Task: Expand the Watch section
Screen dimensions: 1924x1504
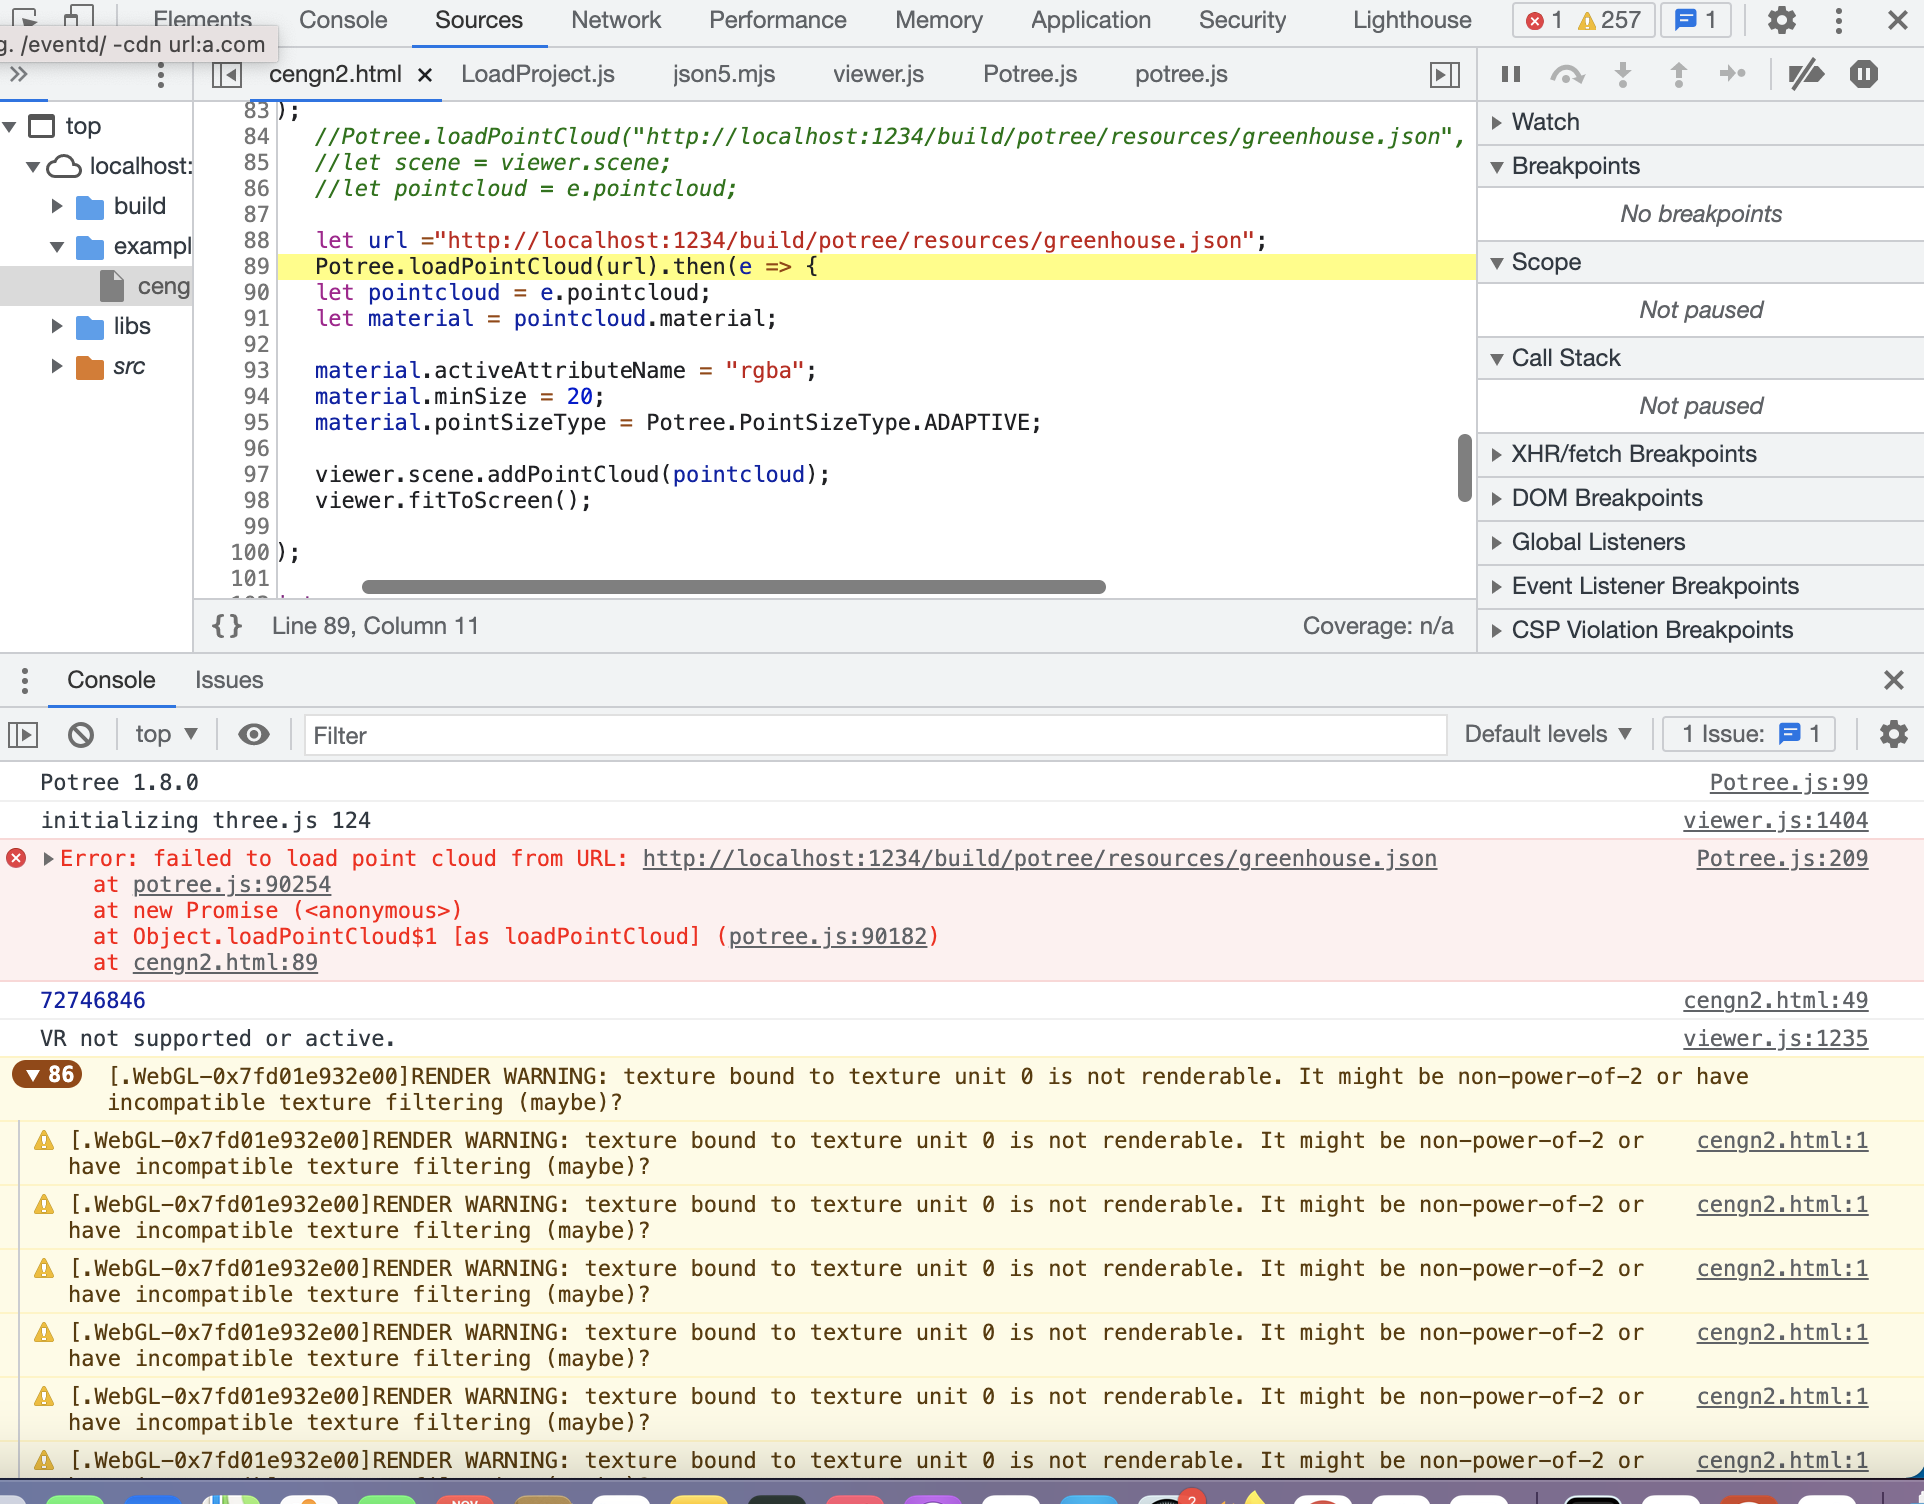Action: click(x=1544, y=121)
